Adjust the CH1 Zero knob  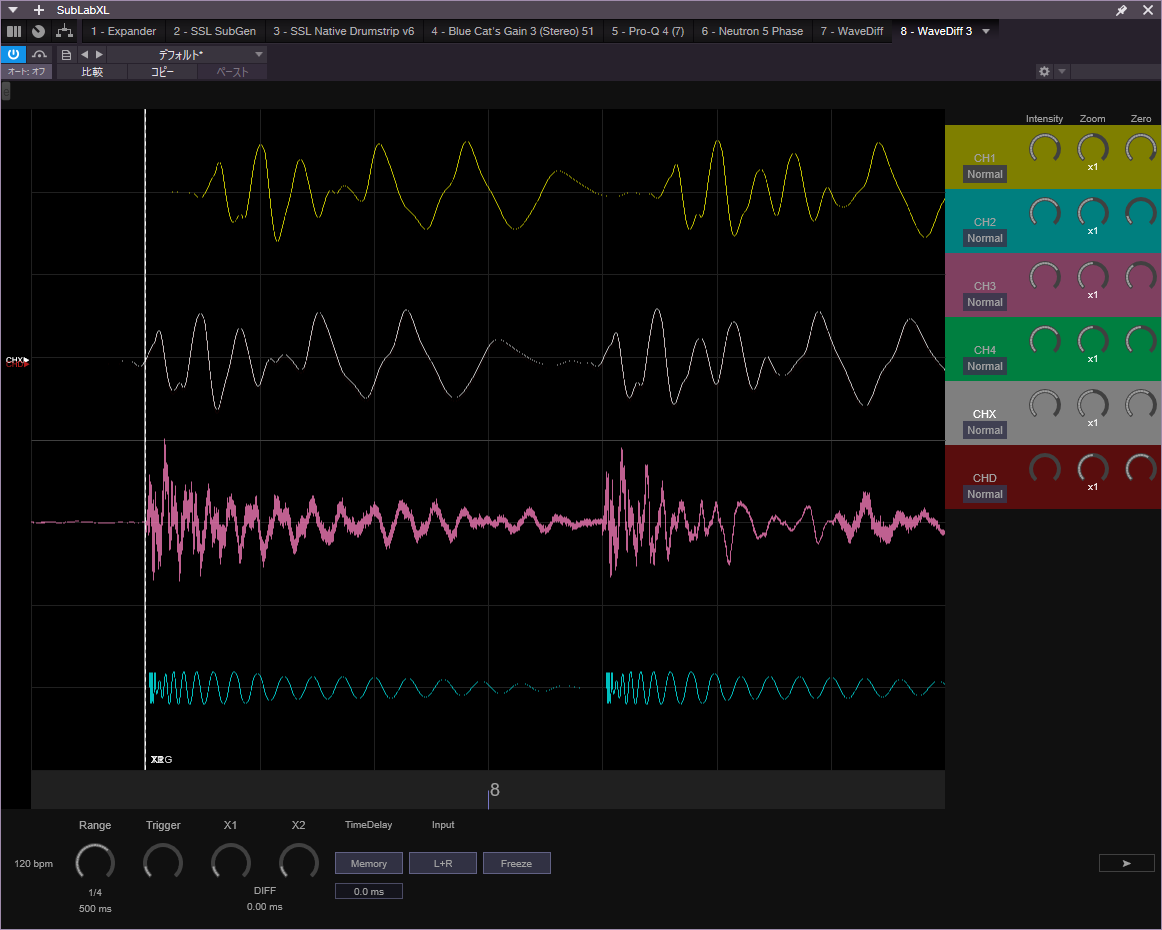[1141, 149]
